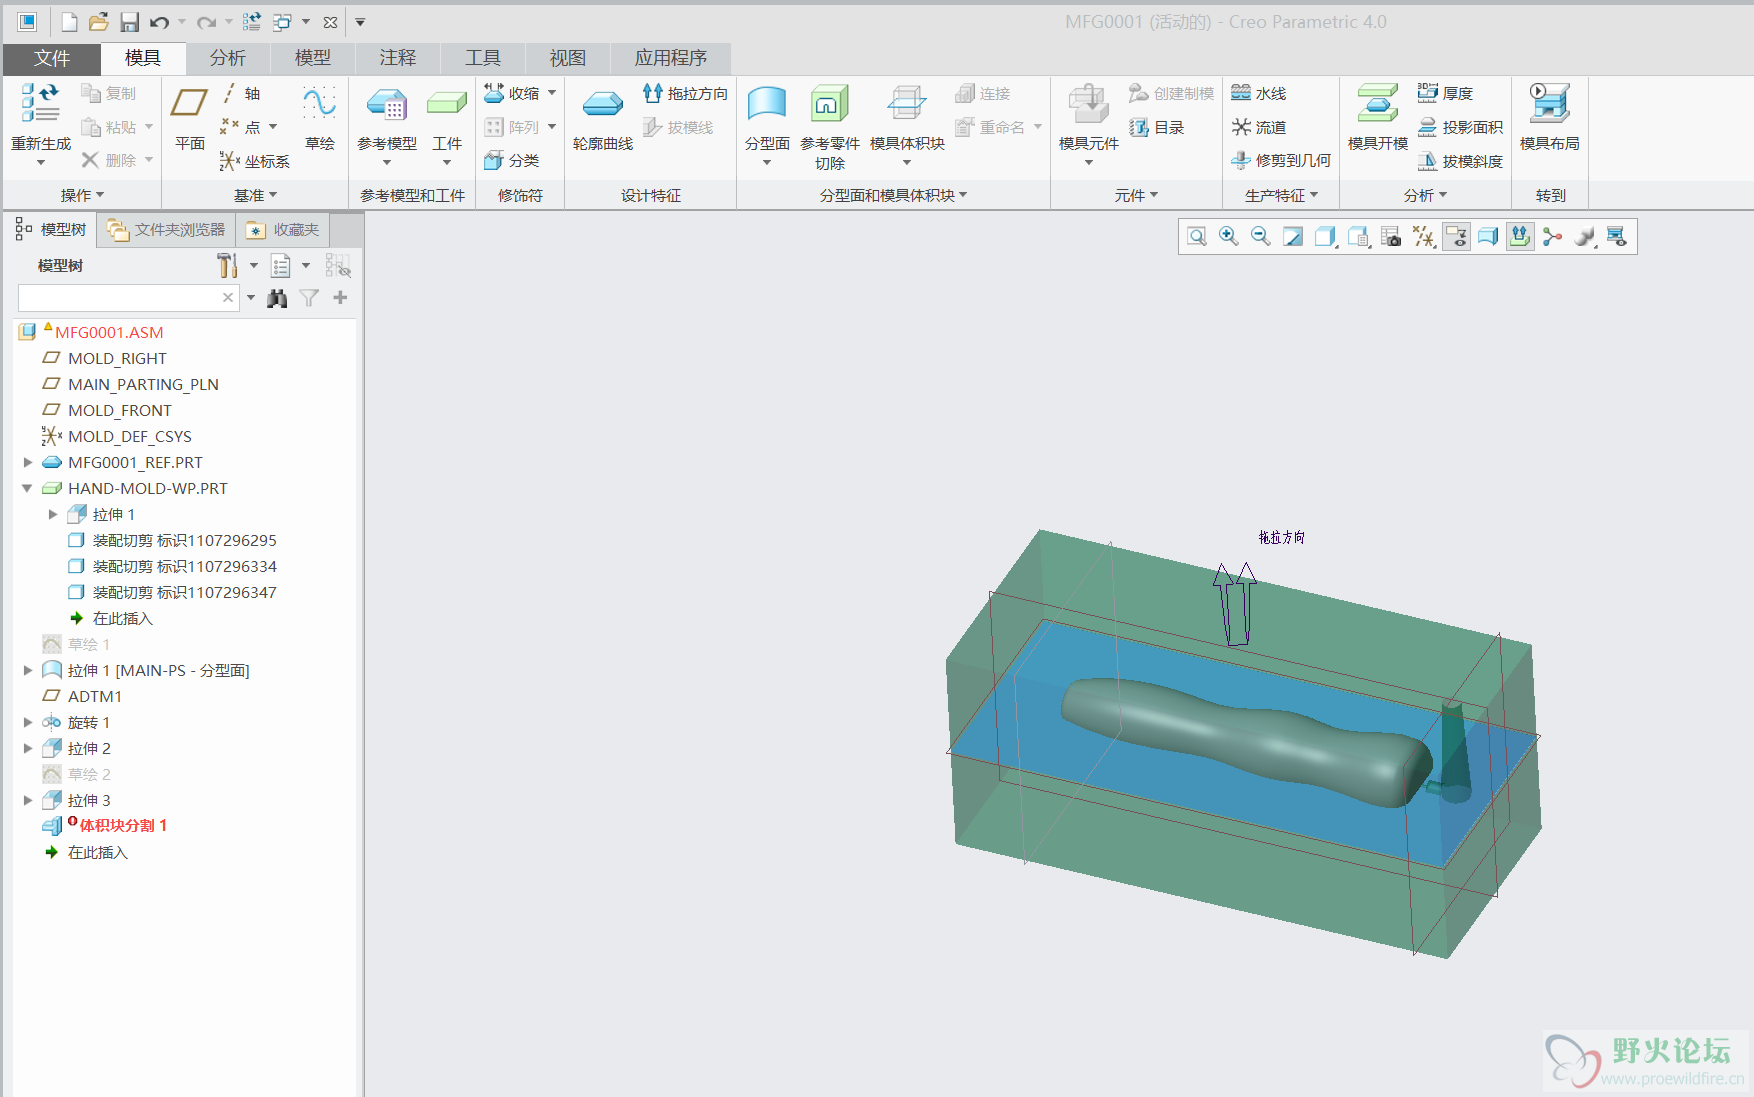Open the 基准 group dropdown
Viewport: 1754px width, 1097px height.
coord(256,195)
